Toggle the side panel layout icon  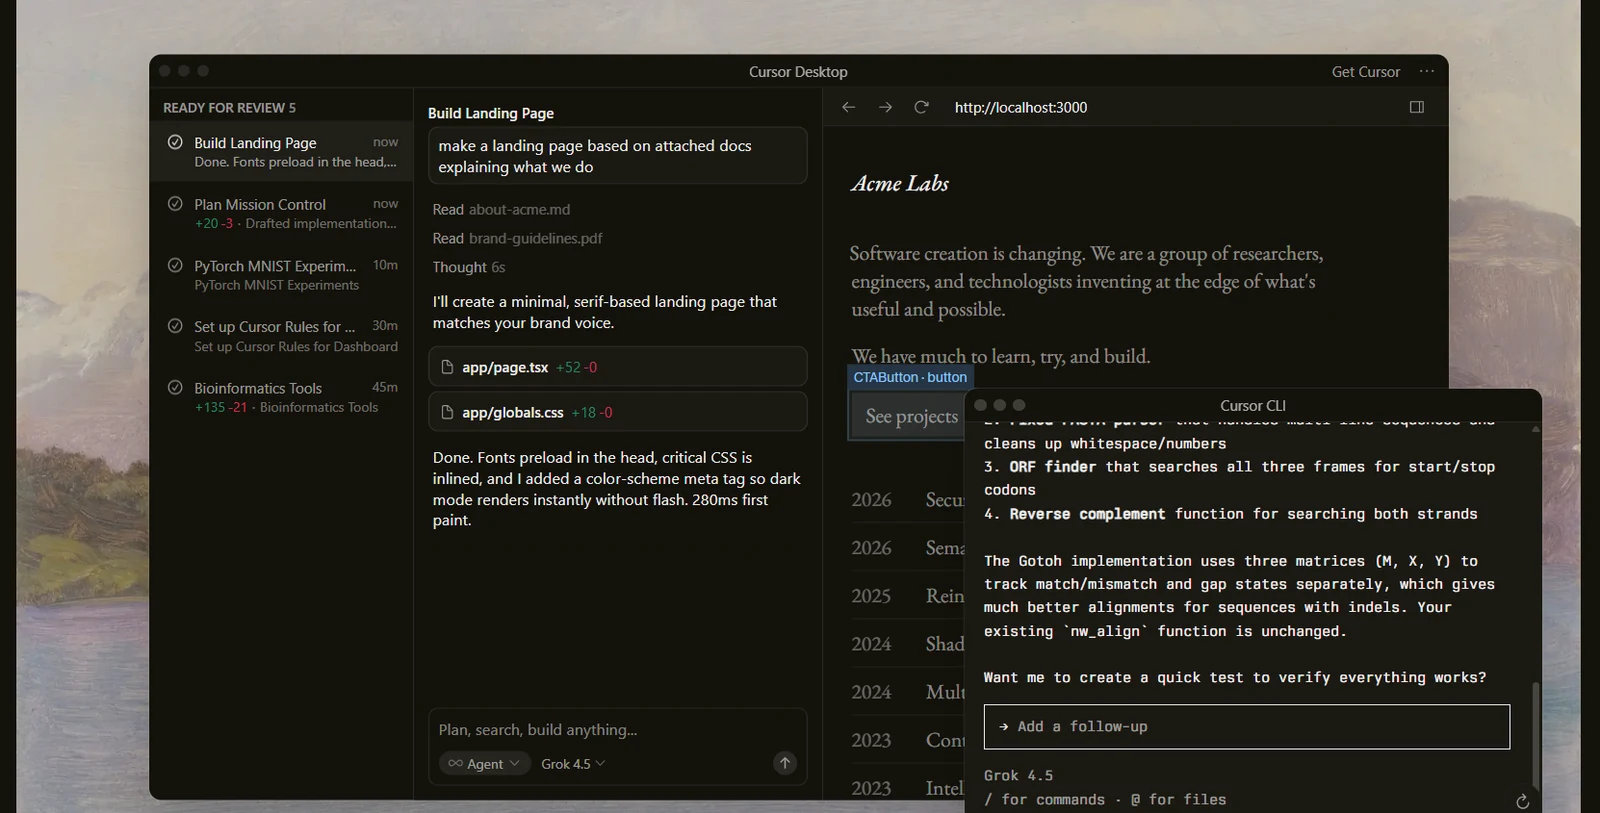[1416, 107]
